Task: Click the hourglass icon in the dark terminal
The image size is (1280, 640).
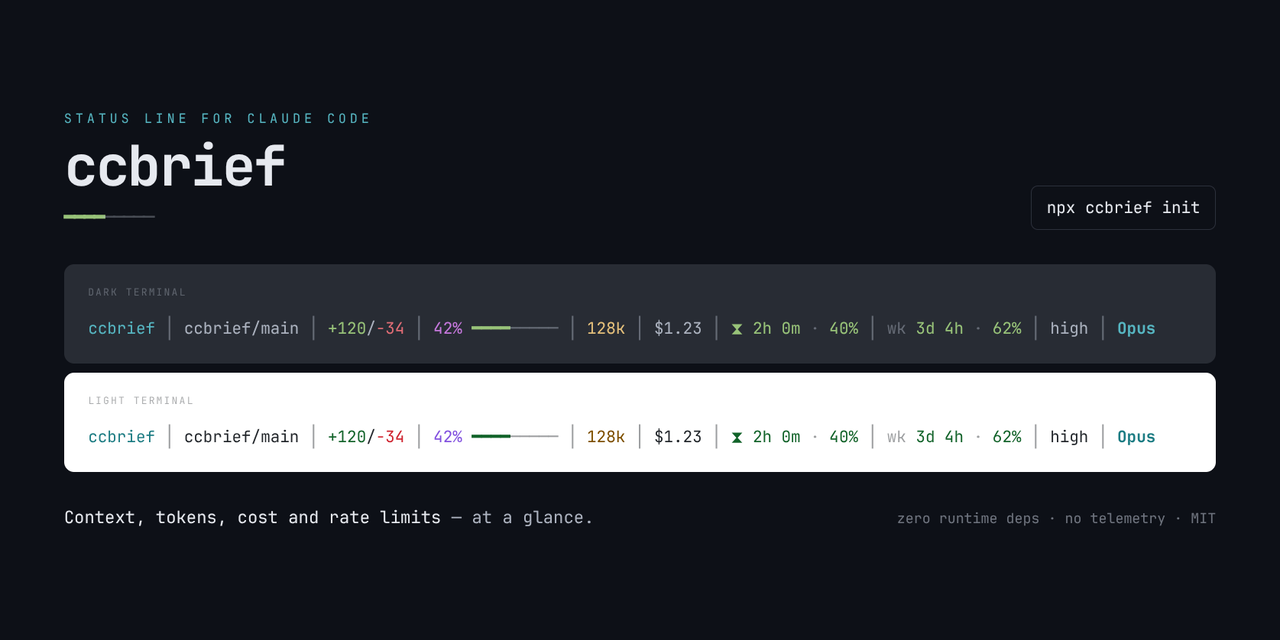Action: pos(737,328)
